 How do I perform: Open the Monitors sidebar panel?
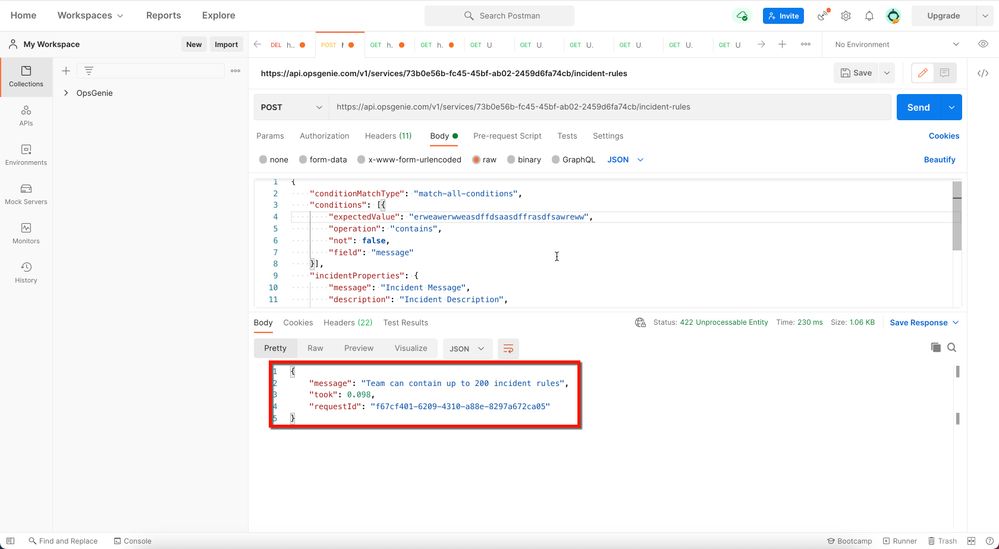coord(26,233)
